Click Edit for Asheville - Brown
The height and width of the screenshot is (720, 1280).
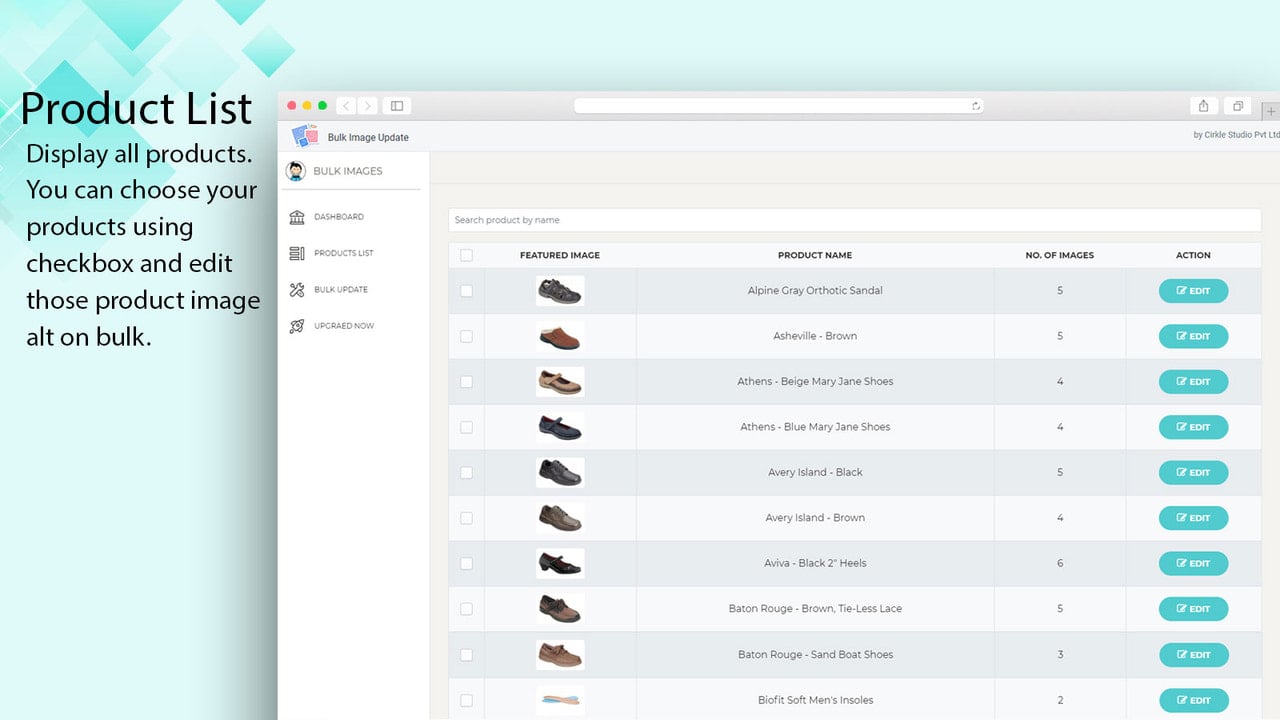coord(1193,336)
